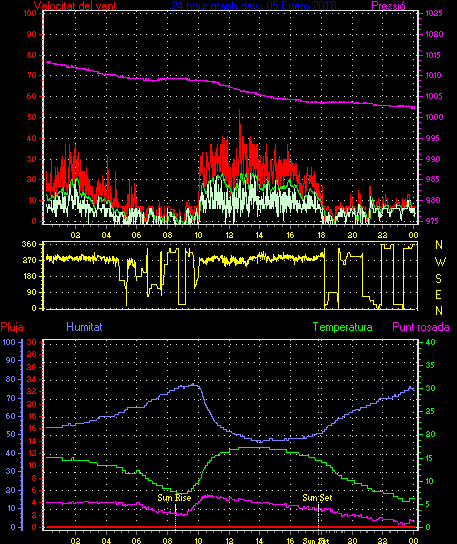The height and width of the screenshot is (544, 457).
Task: Click the "1035" pressure axis value
Action: tap(434, 14)
